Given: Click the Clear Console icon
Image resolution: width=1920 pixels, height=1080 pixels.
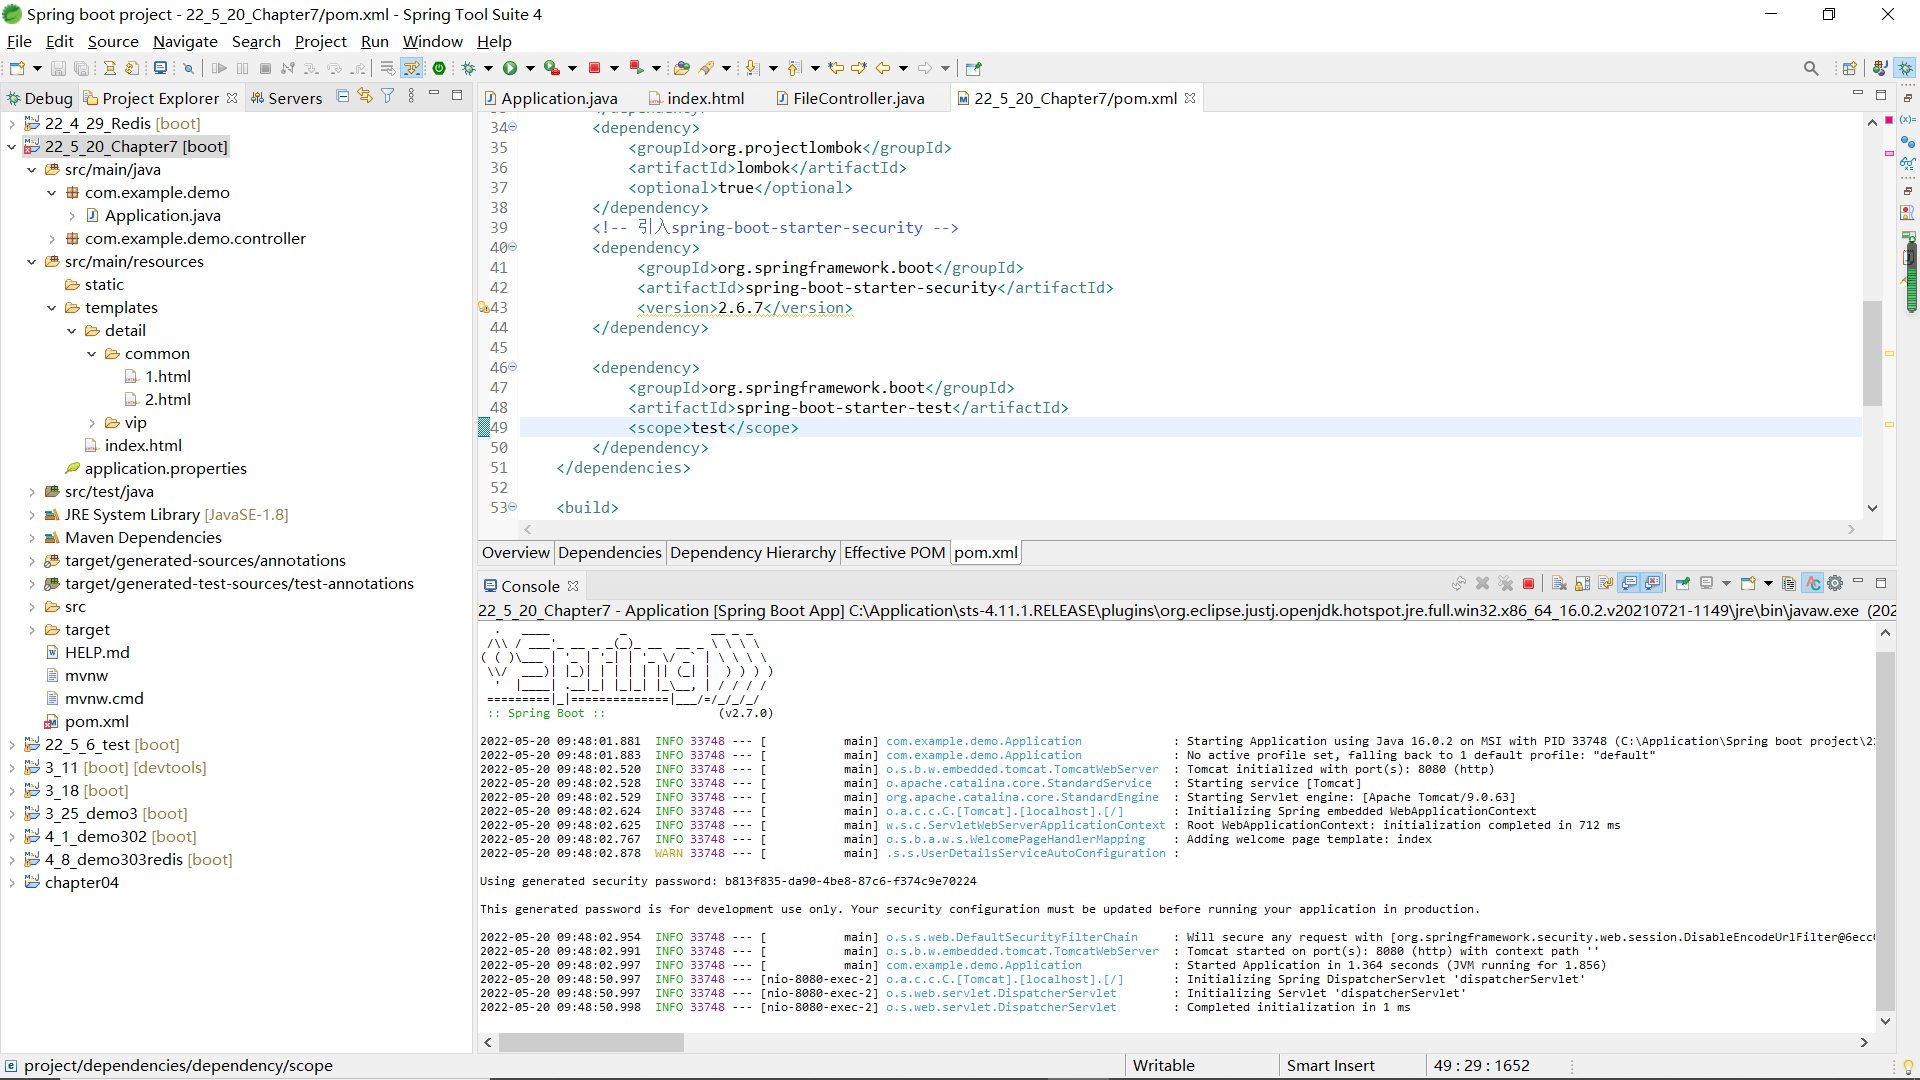Looking at the screenshot, I should [1559, 583].
